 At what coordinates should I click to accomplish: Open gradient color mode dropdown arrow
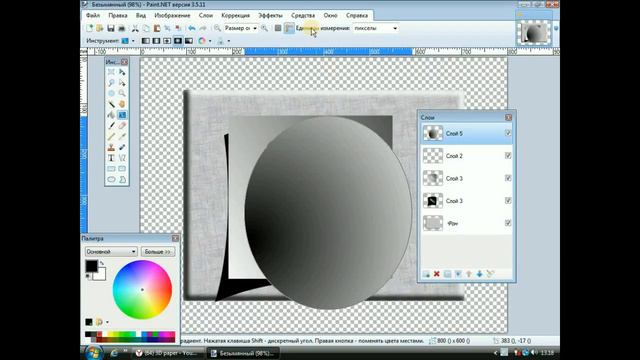click(210, 41)
